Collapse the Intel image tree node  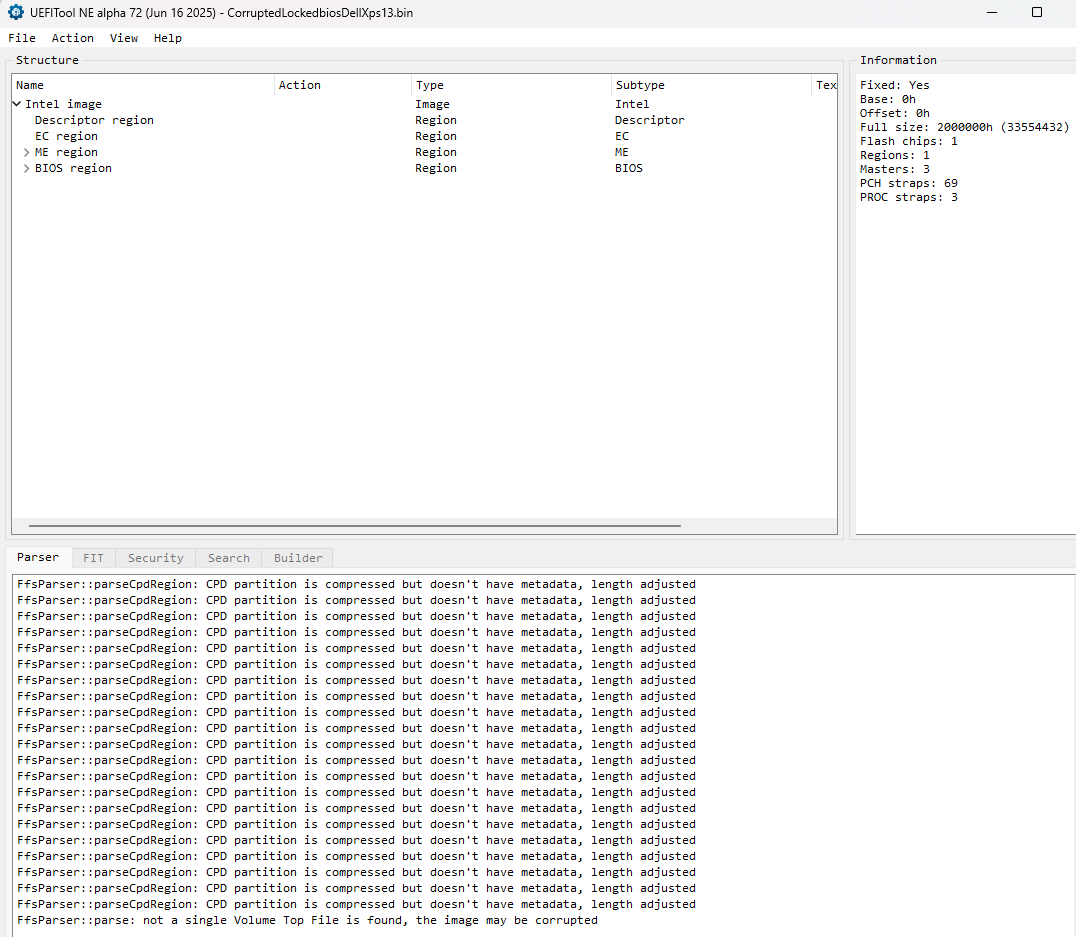(x=16, y=104)
